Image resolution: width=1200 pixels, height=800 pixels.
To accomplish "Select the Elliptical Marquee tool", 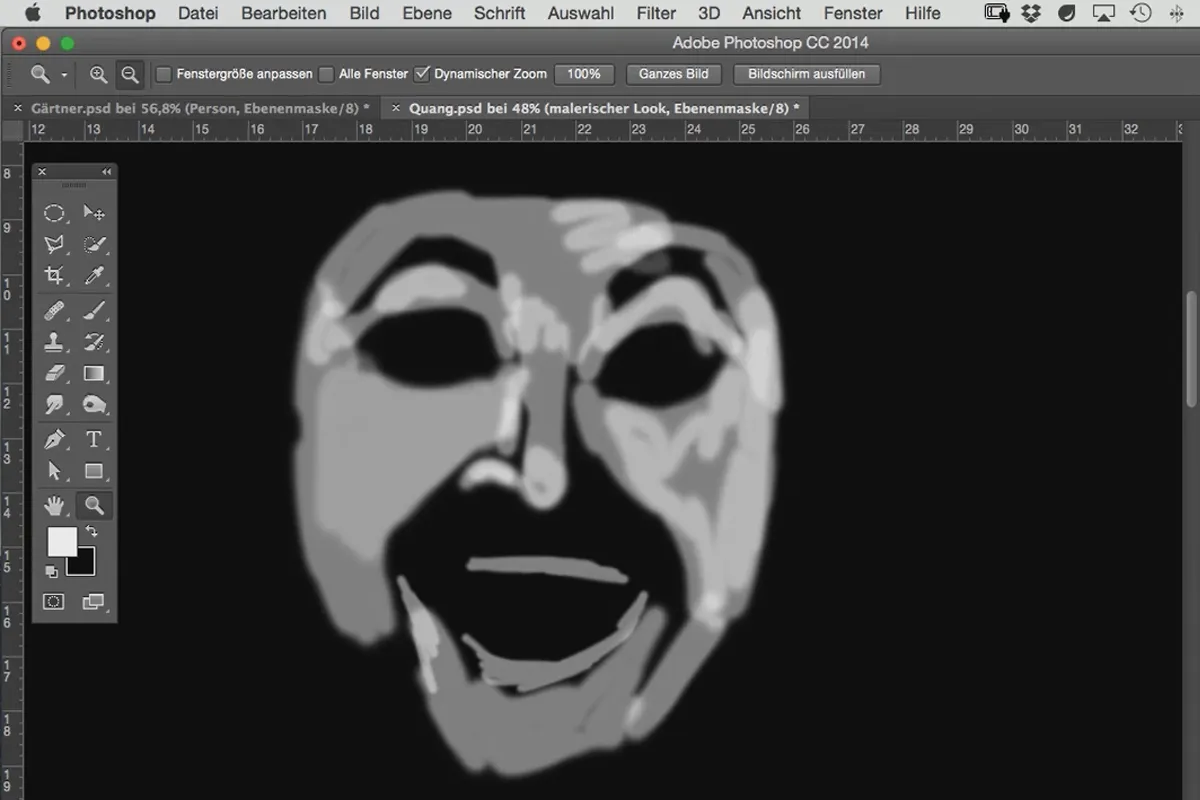I will (54, 212).
